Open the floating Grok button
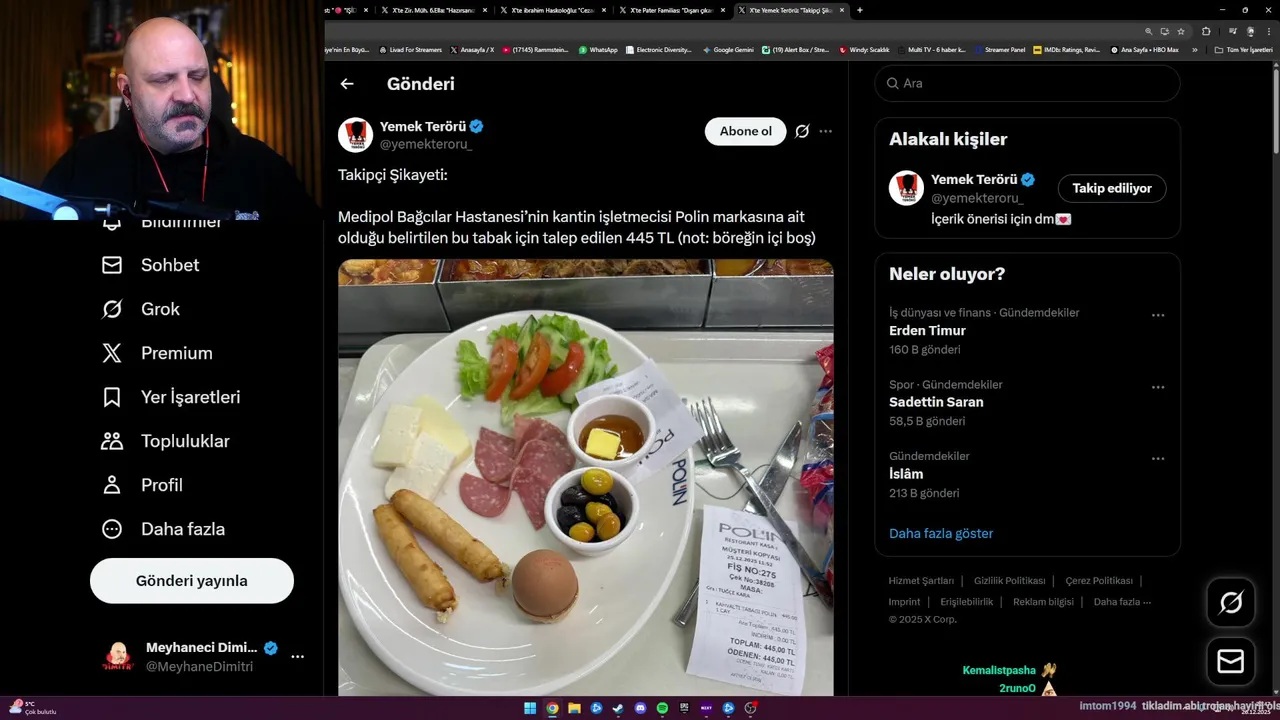This screenshot has width=1280, height=720. pyautogui.click(x=1230, y=603)
